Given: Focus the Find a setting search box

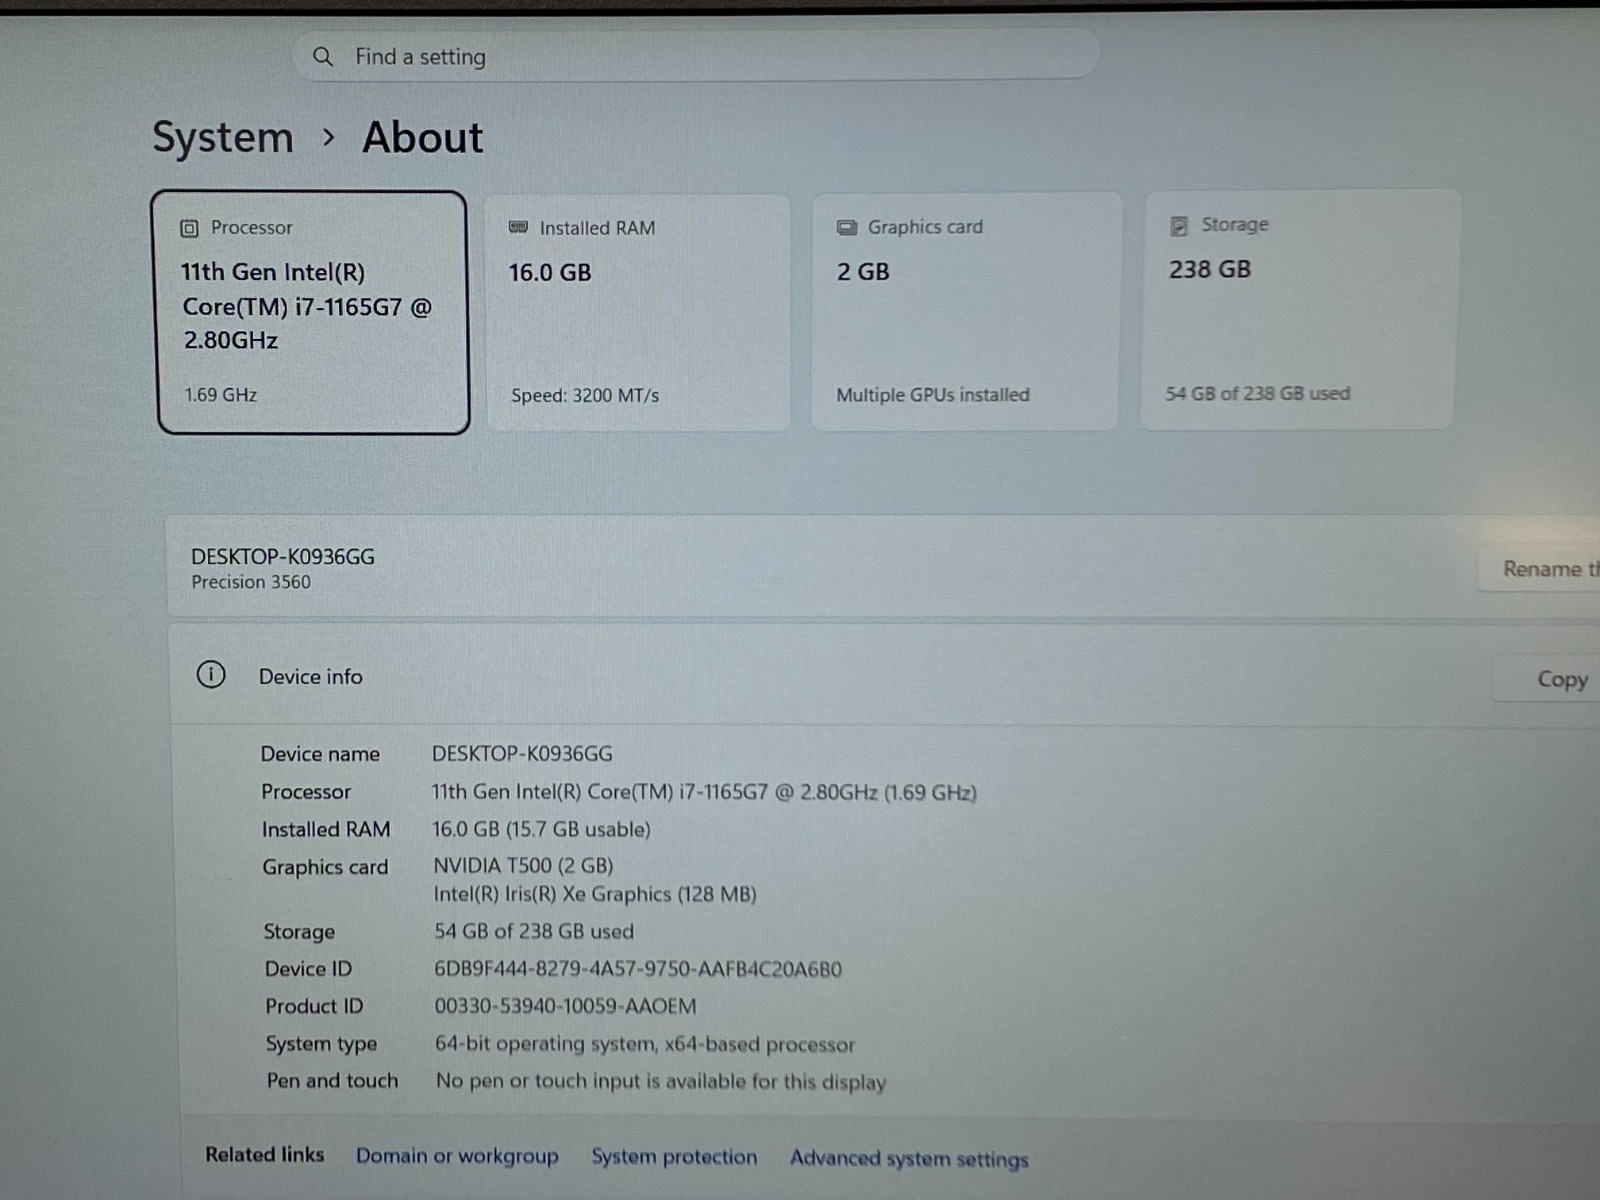Looking at the screenshot, I should [x=696, y=56].
